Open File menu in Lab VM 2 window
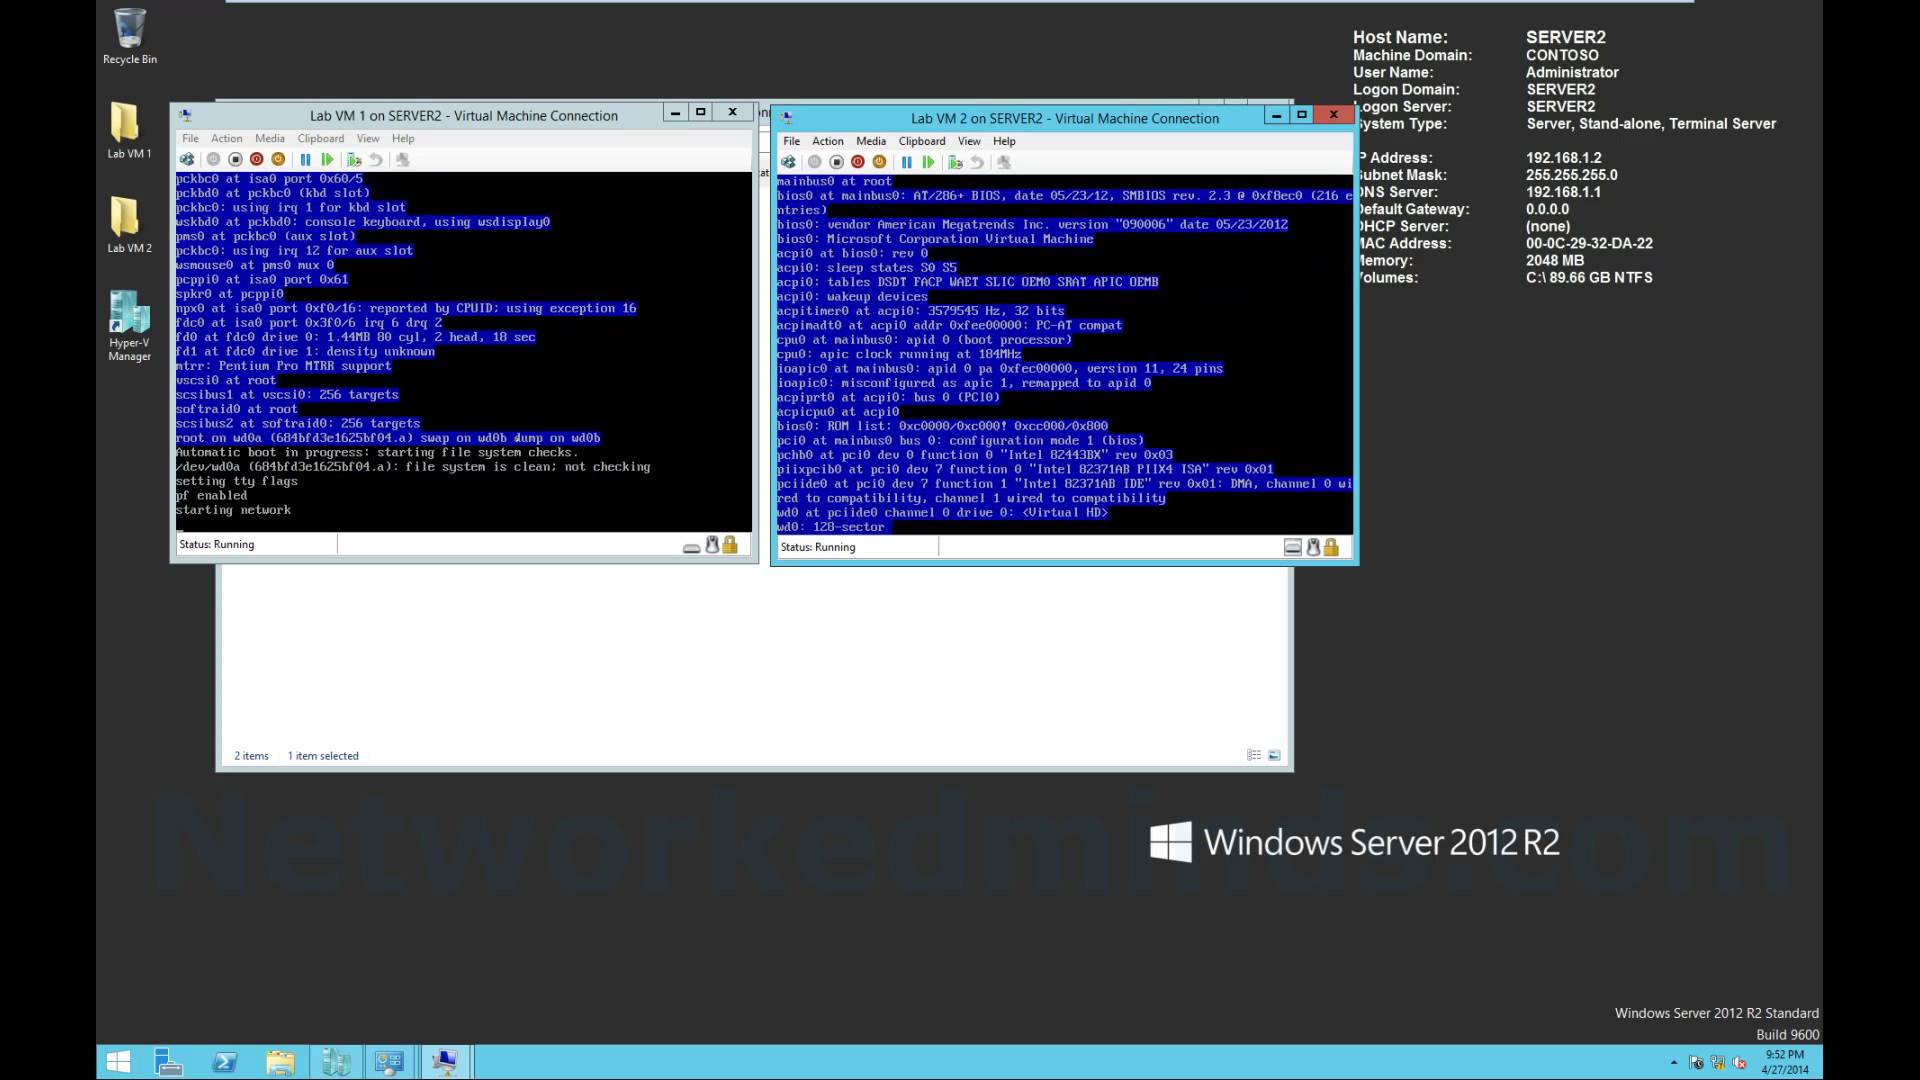The image size is (1920, 1080). coord(791,141)
